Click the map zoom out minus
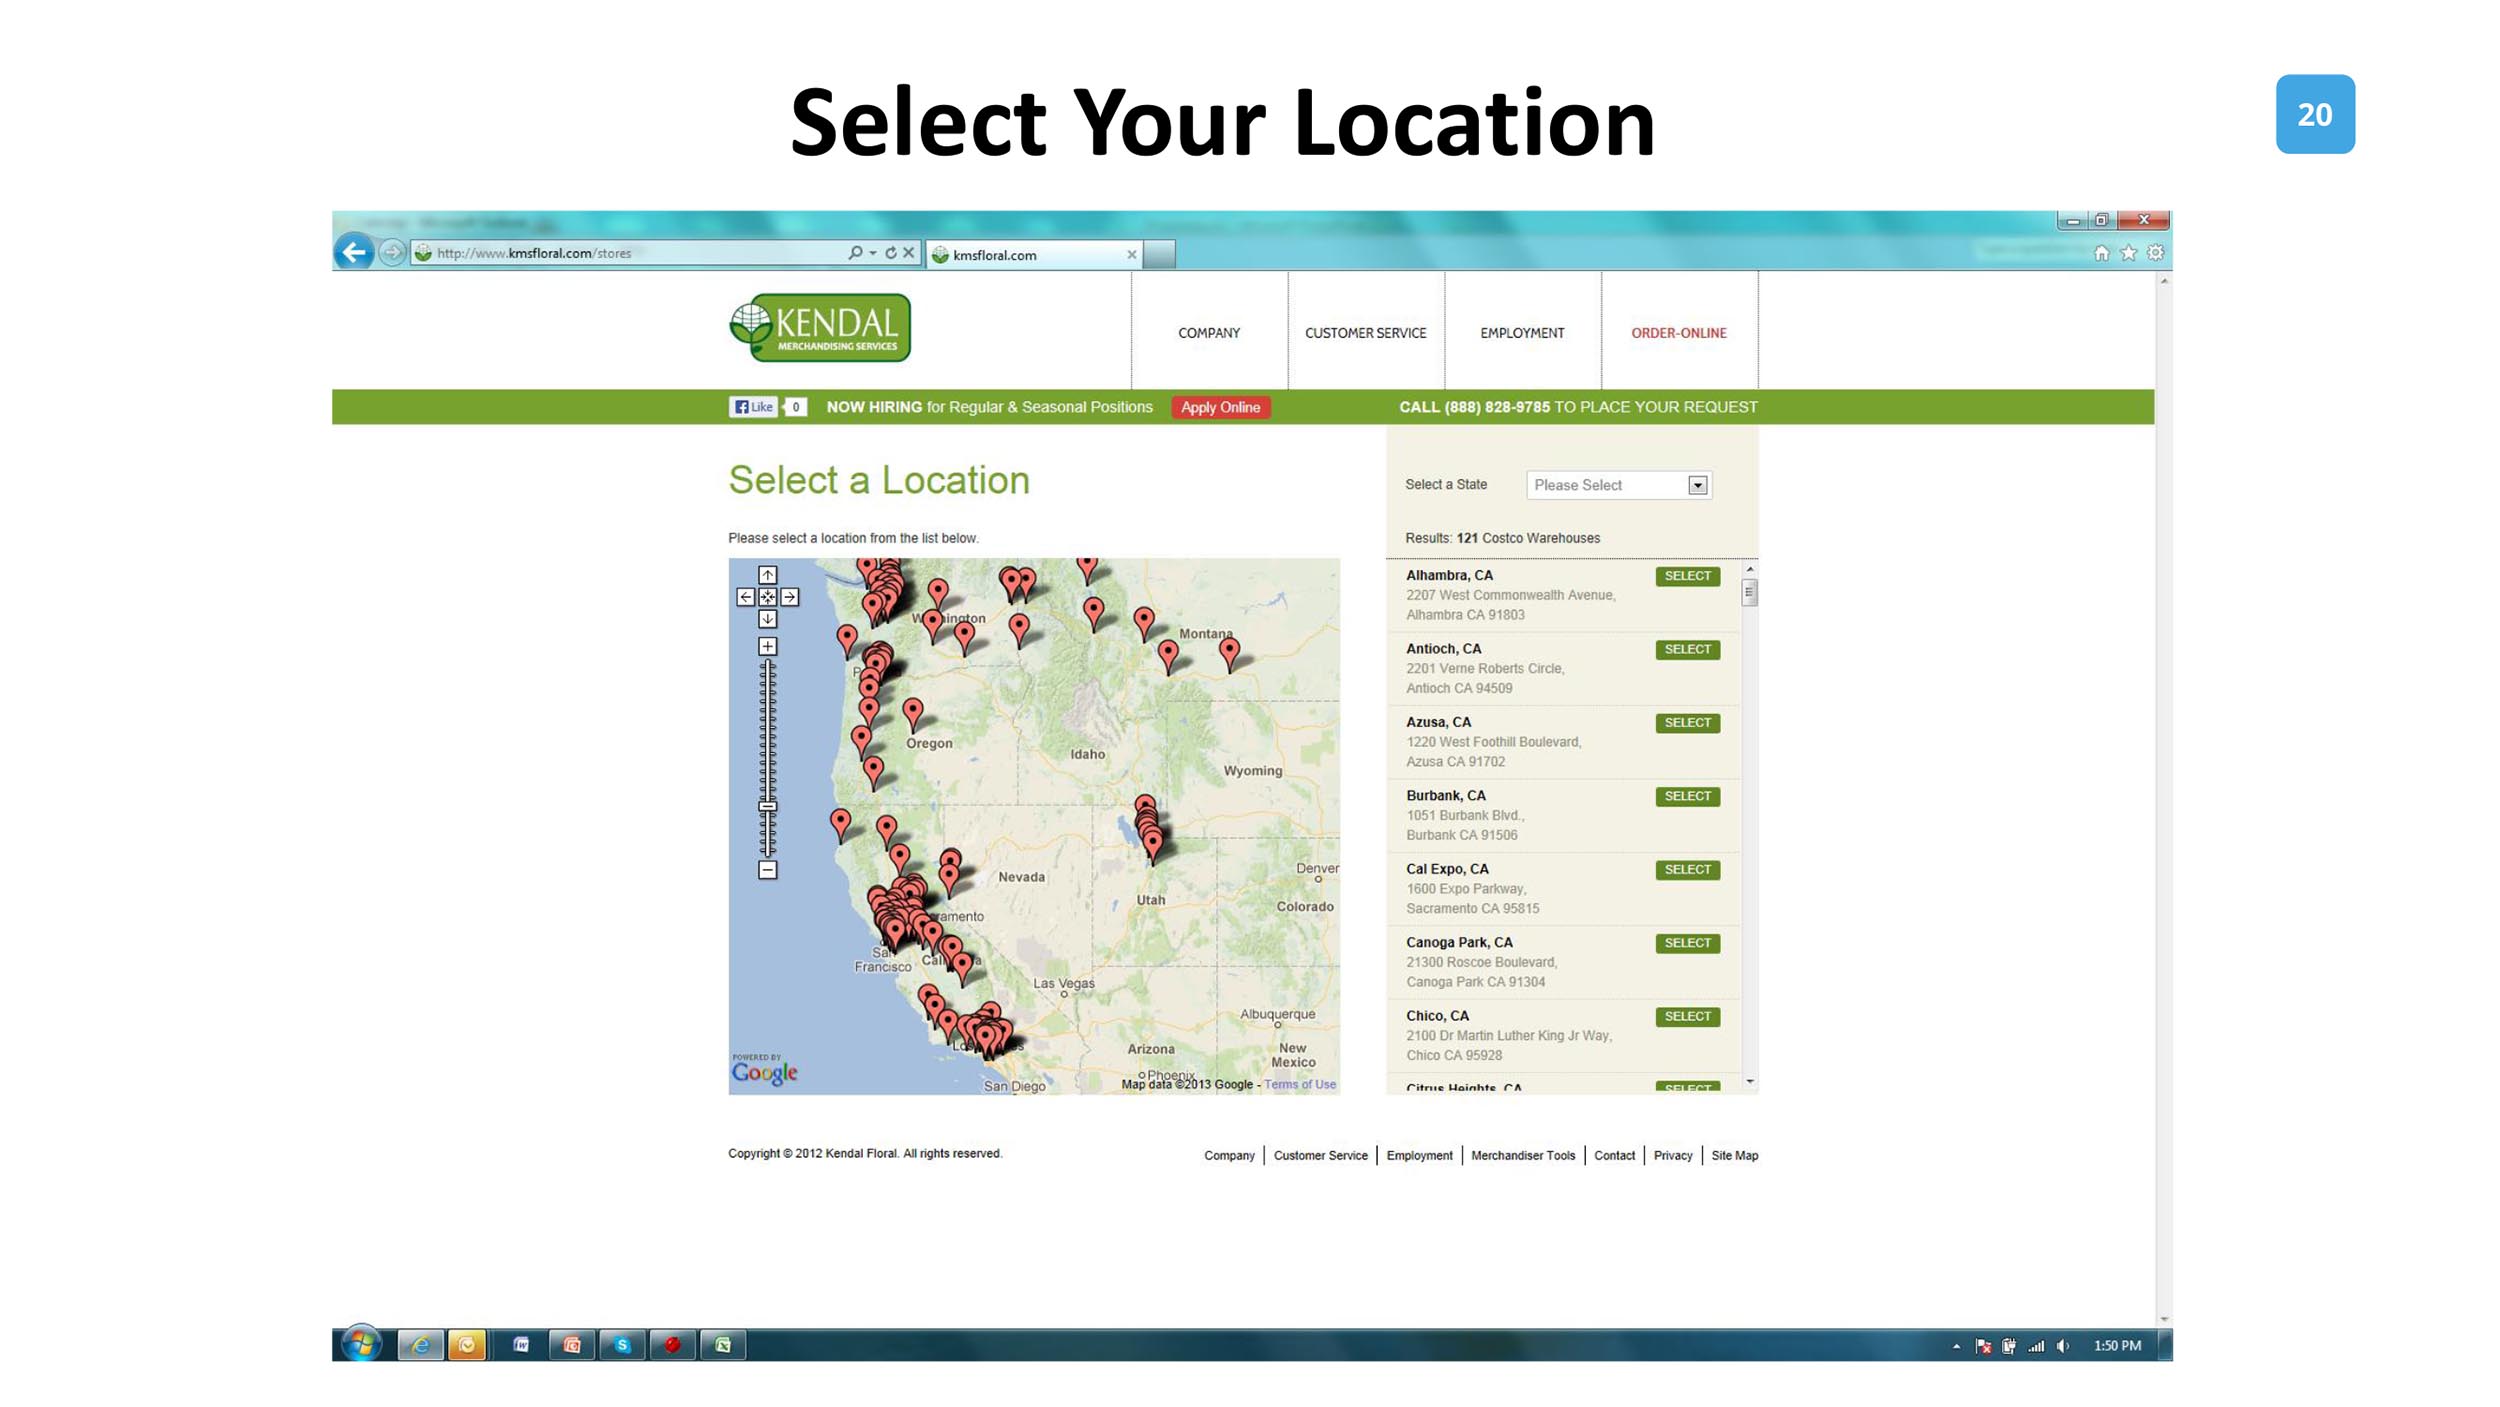 point(767,870)
